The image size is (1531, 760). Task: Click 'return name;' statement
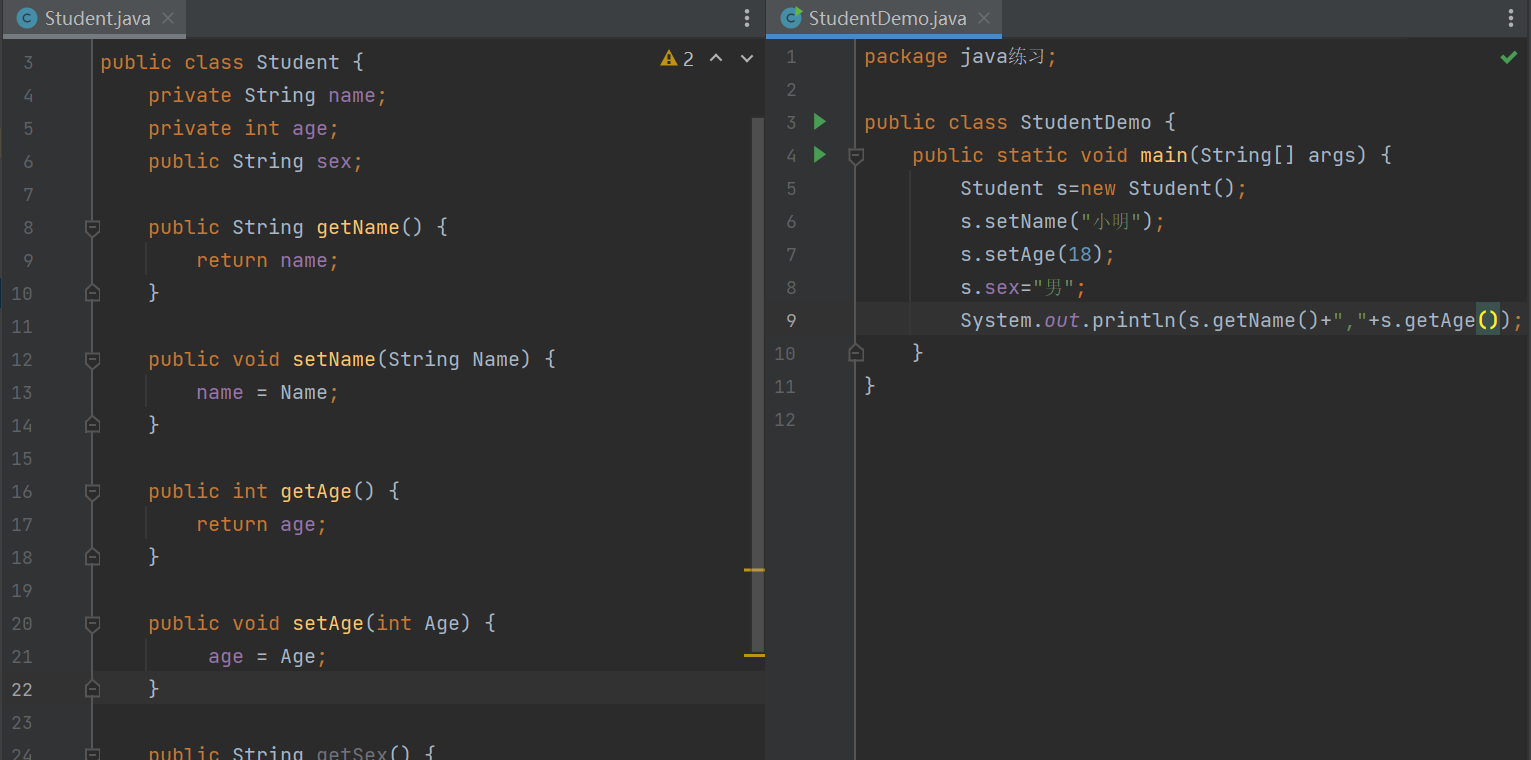[x=268, y=261]
